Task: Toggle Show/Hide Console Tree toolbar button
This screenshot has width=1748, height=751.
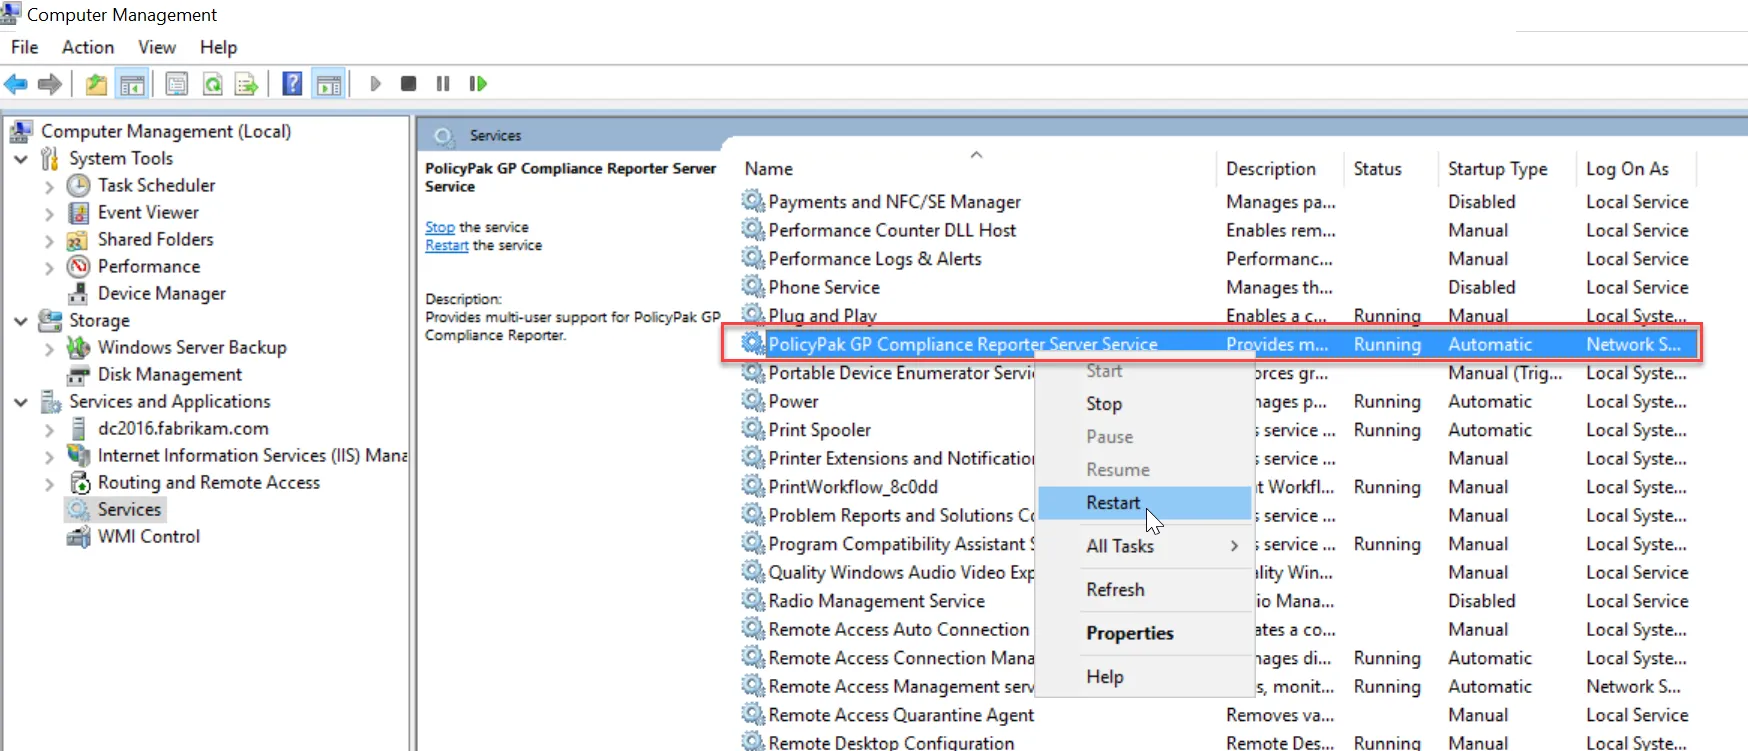Action: click(132, 84)
